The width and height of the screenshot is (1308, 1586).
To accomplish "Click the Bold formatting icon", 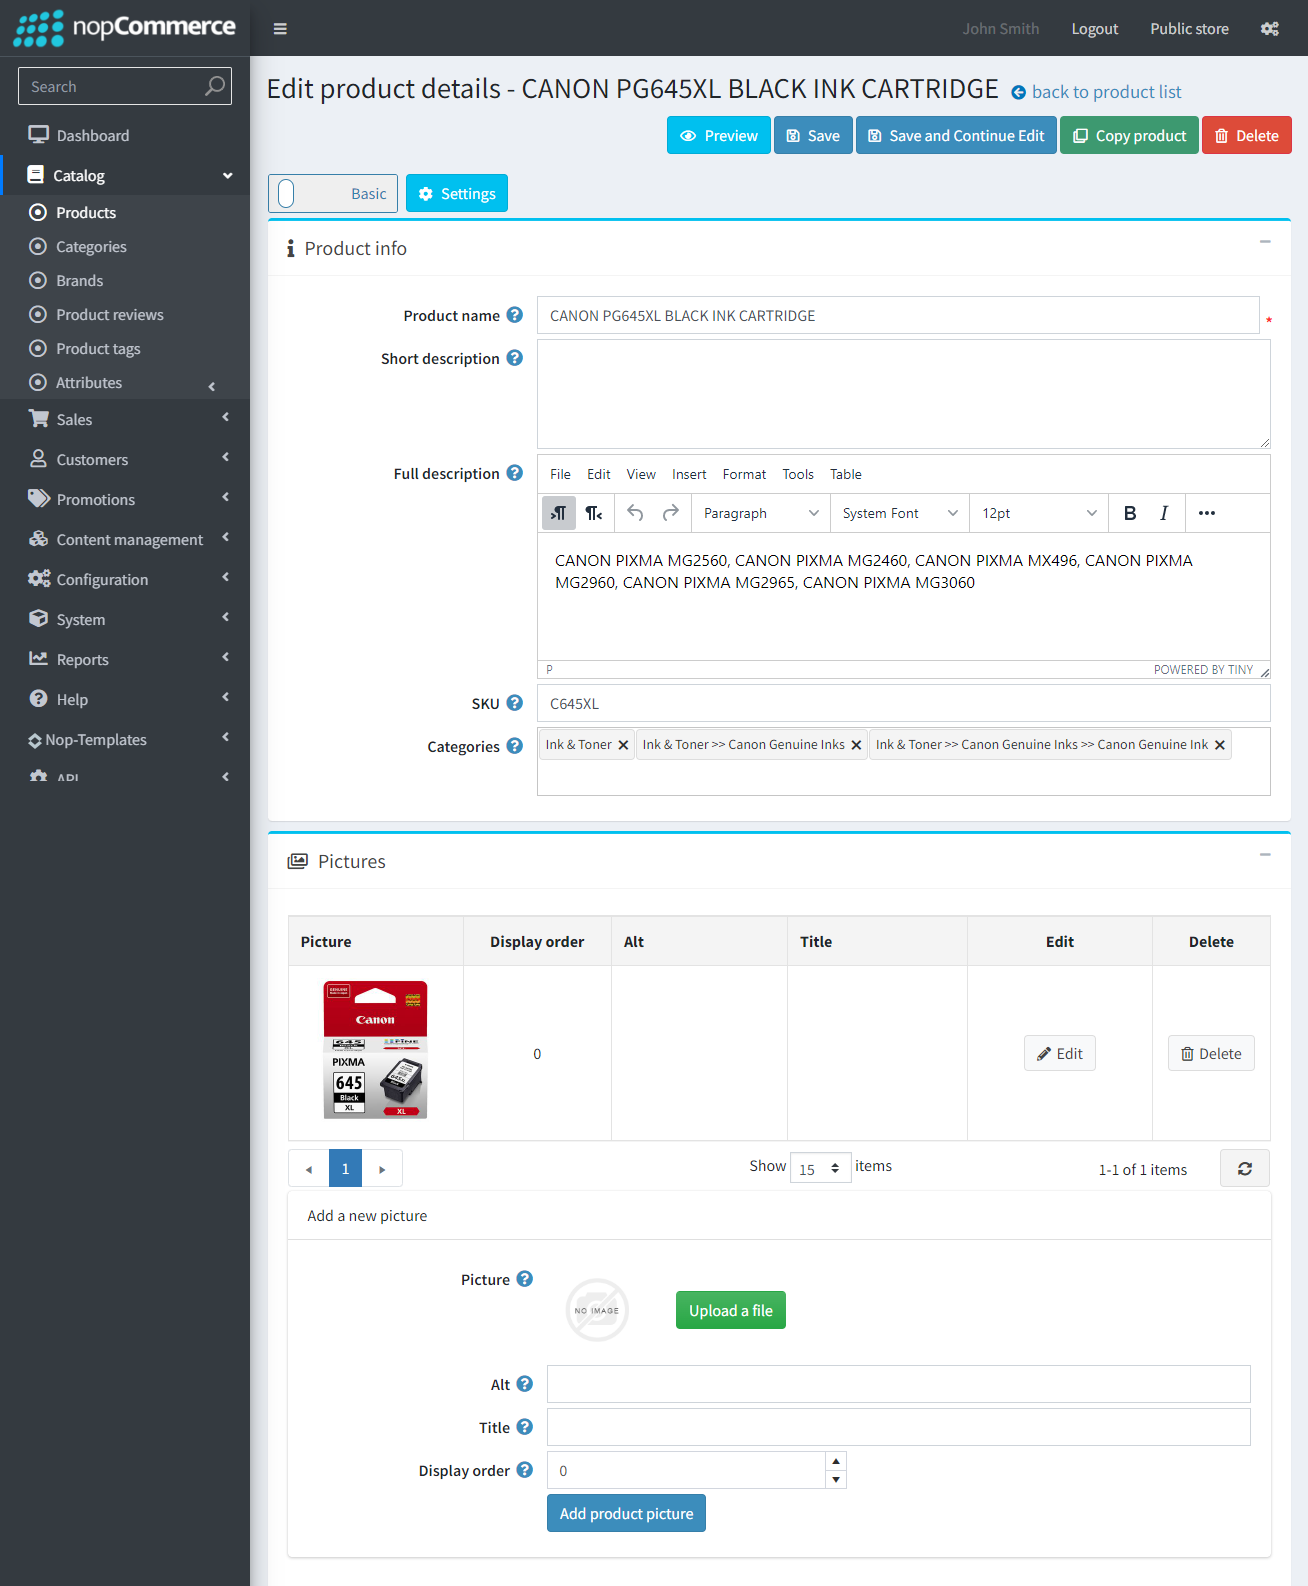I will click(x=1129, y=513).
